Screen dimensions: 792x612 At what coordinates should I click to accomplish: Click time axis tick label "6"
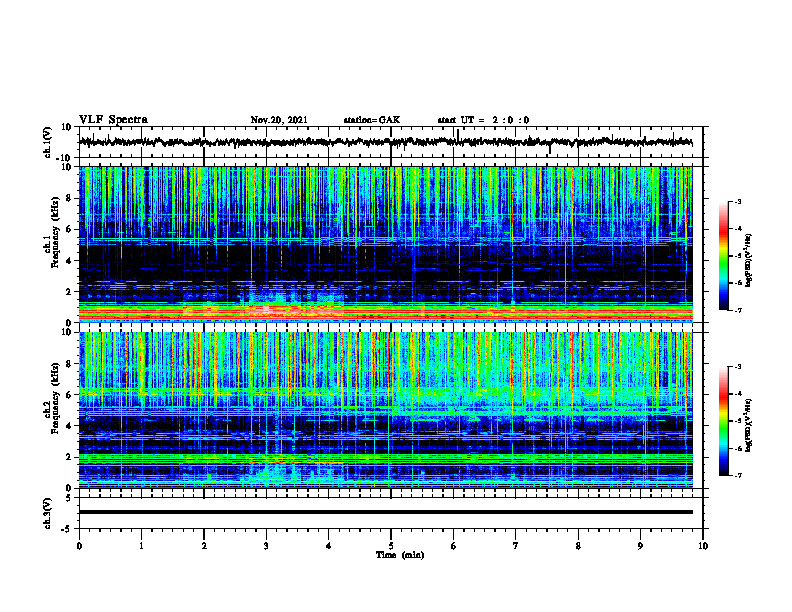pos(453,546)
